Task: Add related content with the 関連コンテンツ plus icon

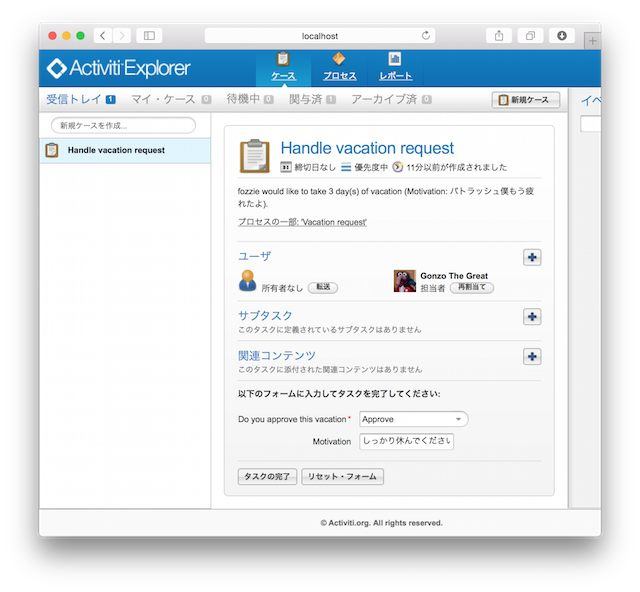Action: coord(532,356)
